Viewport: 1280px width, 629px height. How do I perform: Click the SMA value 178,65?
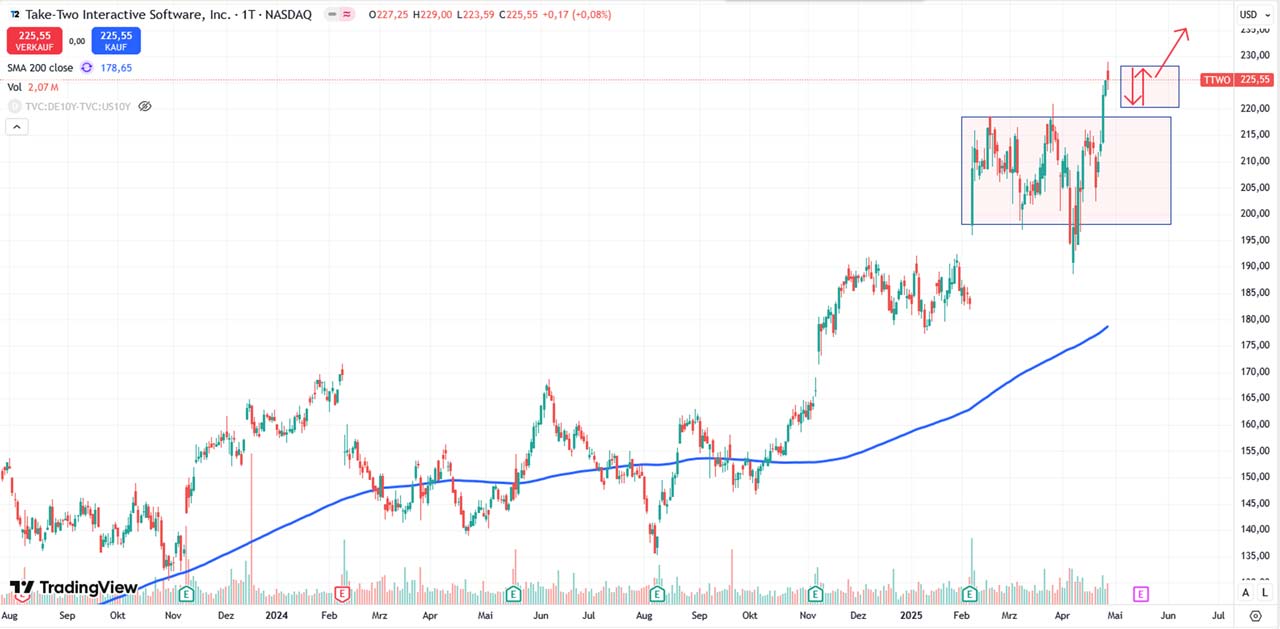point(116,68)
